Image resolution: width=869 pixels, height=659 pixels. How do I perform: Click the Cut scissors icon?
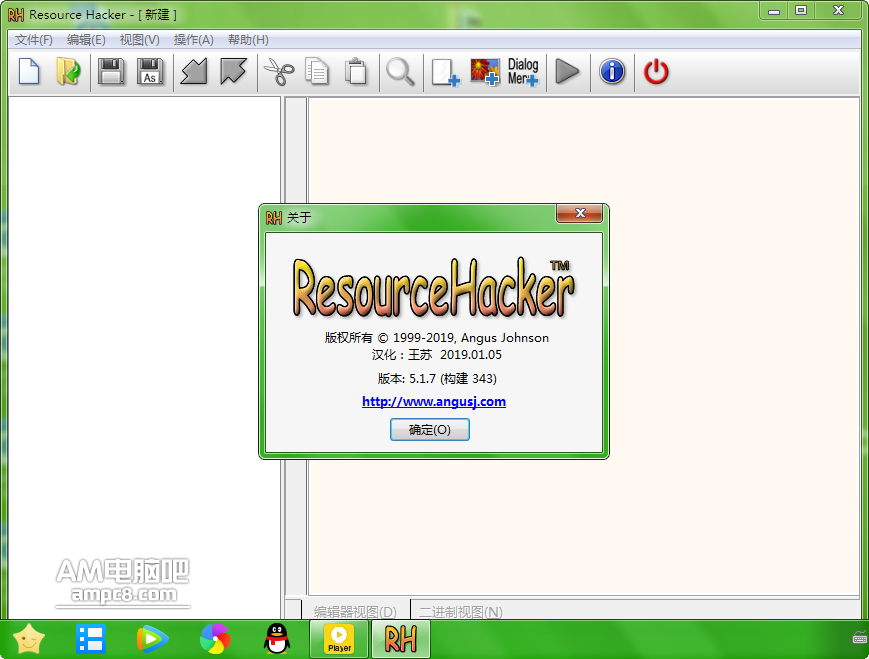click(x=279, y=71)
